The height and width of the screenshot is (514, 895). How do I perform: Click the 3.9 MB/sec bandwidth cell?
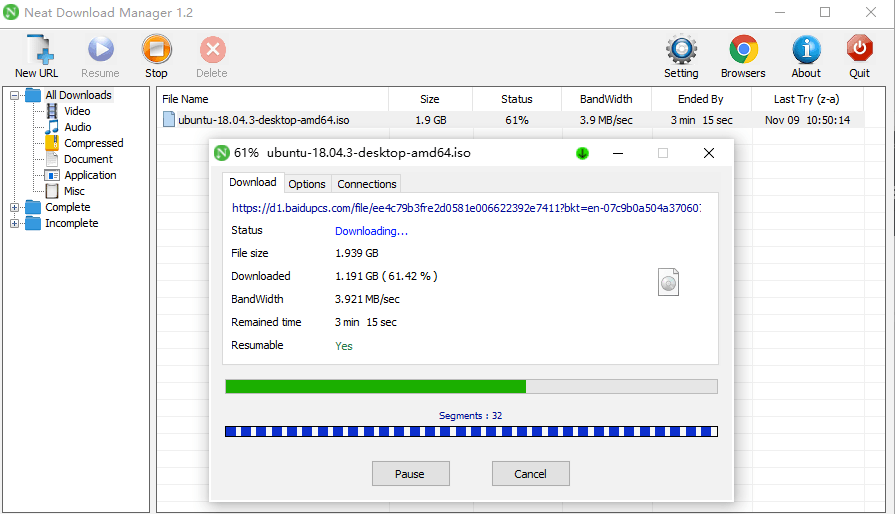pyautogui.click(x=606, y=120)
